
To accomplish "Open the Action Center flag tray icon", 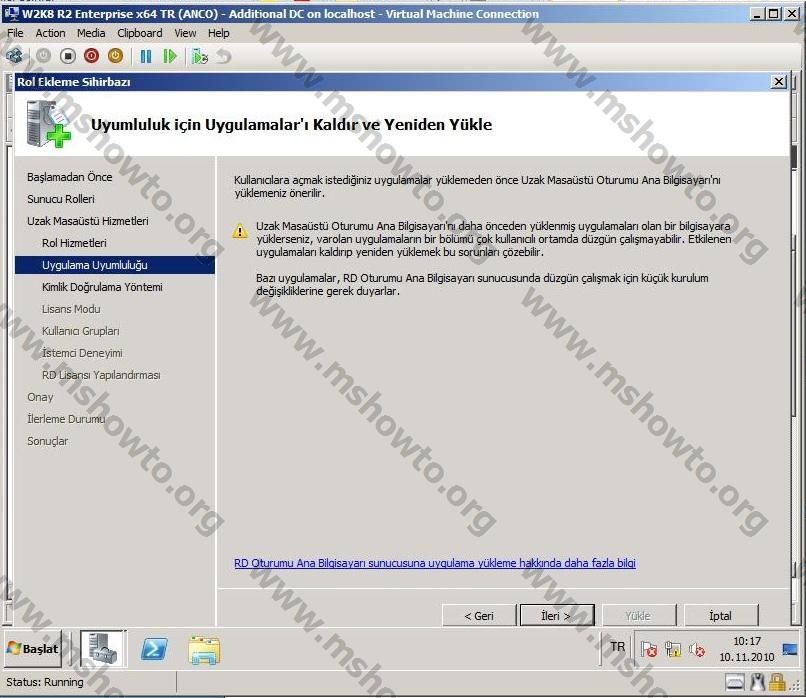I will (x=649, y=650).
